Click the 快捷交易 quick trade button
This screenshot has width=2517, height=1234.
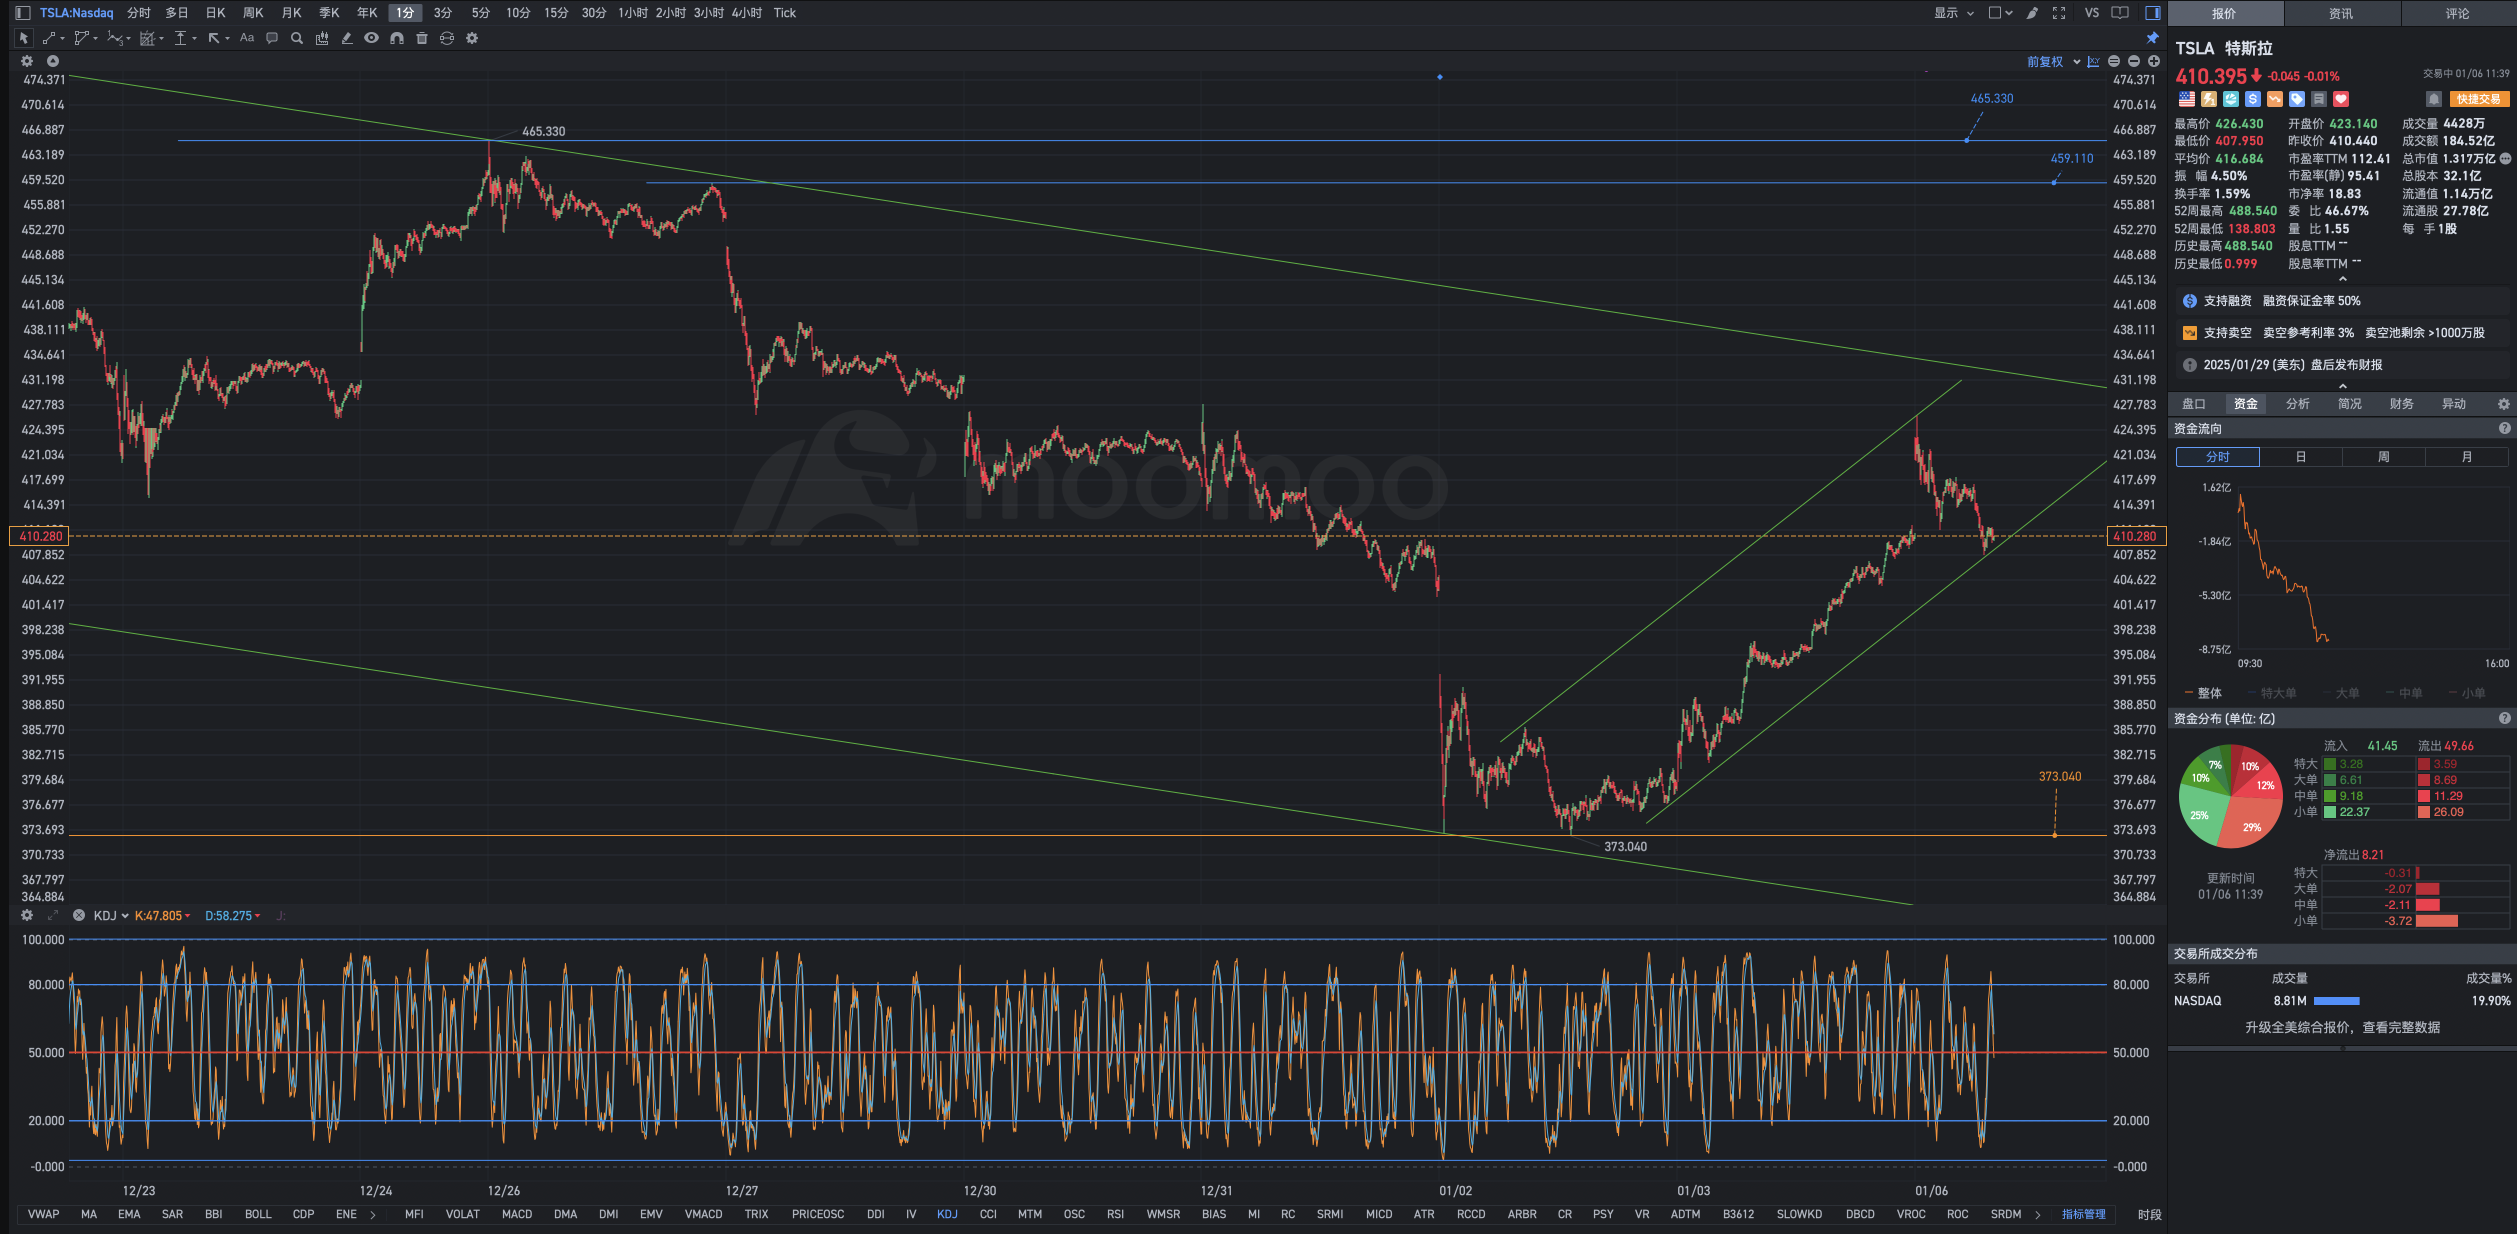[x=2479, y=99]
